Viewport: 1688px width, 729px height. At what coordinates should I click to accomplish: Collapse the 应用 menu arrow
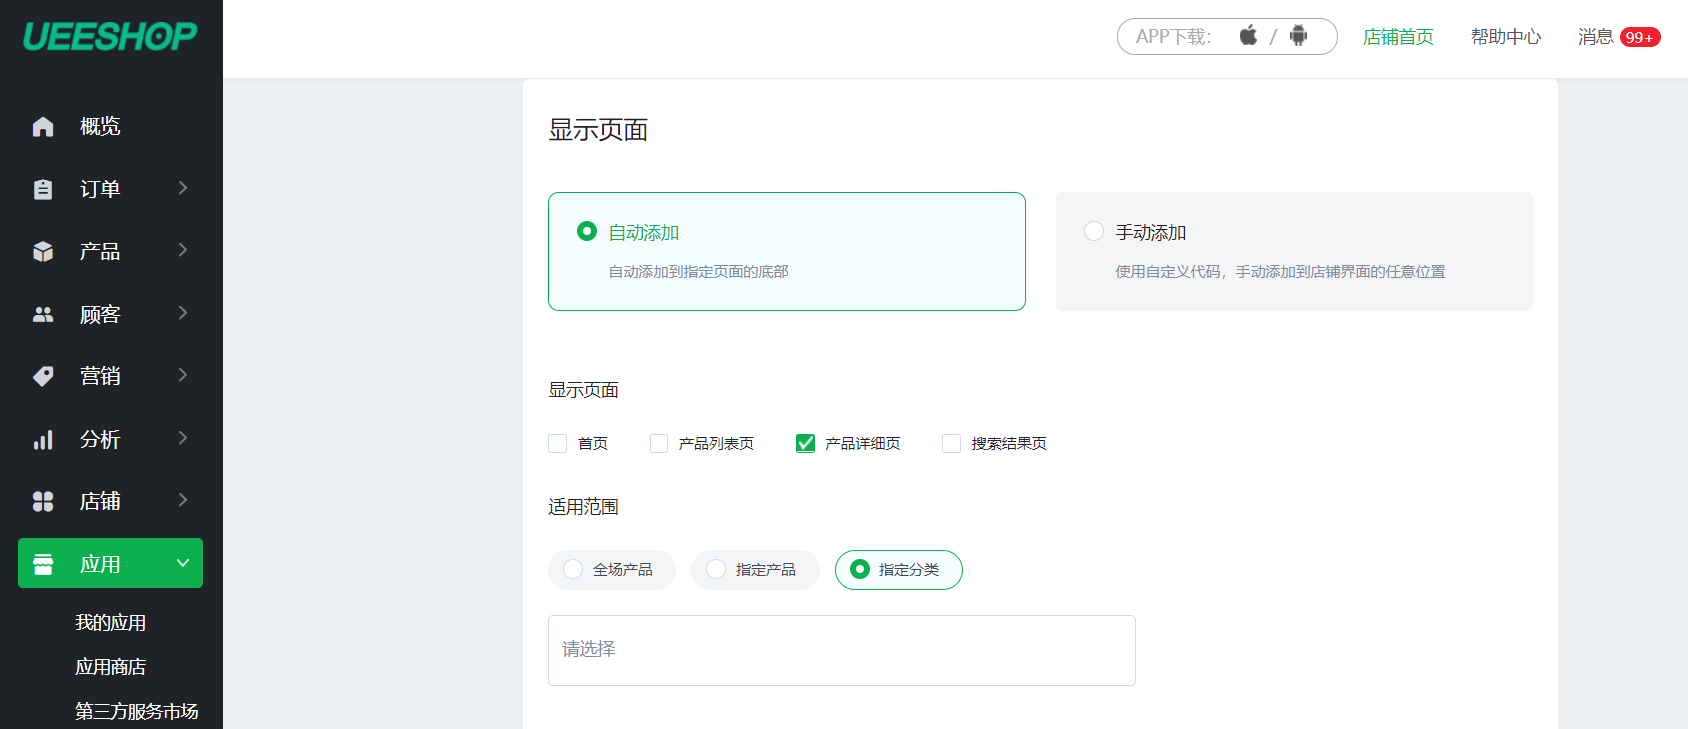(x=183, y=563)
